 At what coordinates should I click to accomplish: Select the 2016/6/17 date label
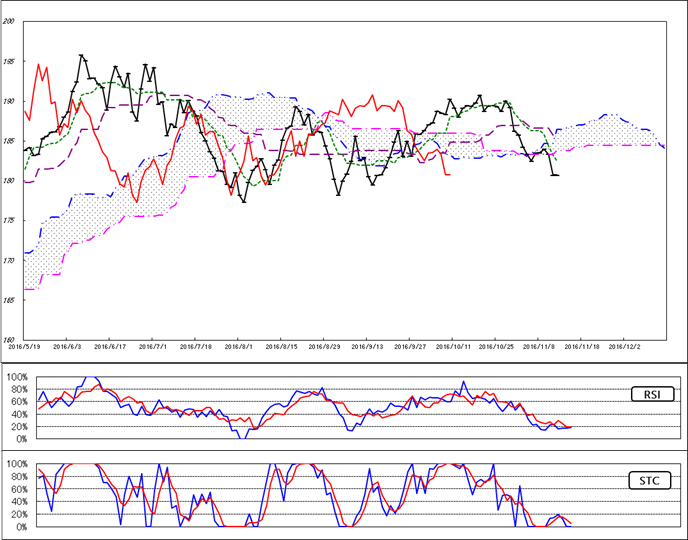click(x=109, y=347)
